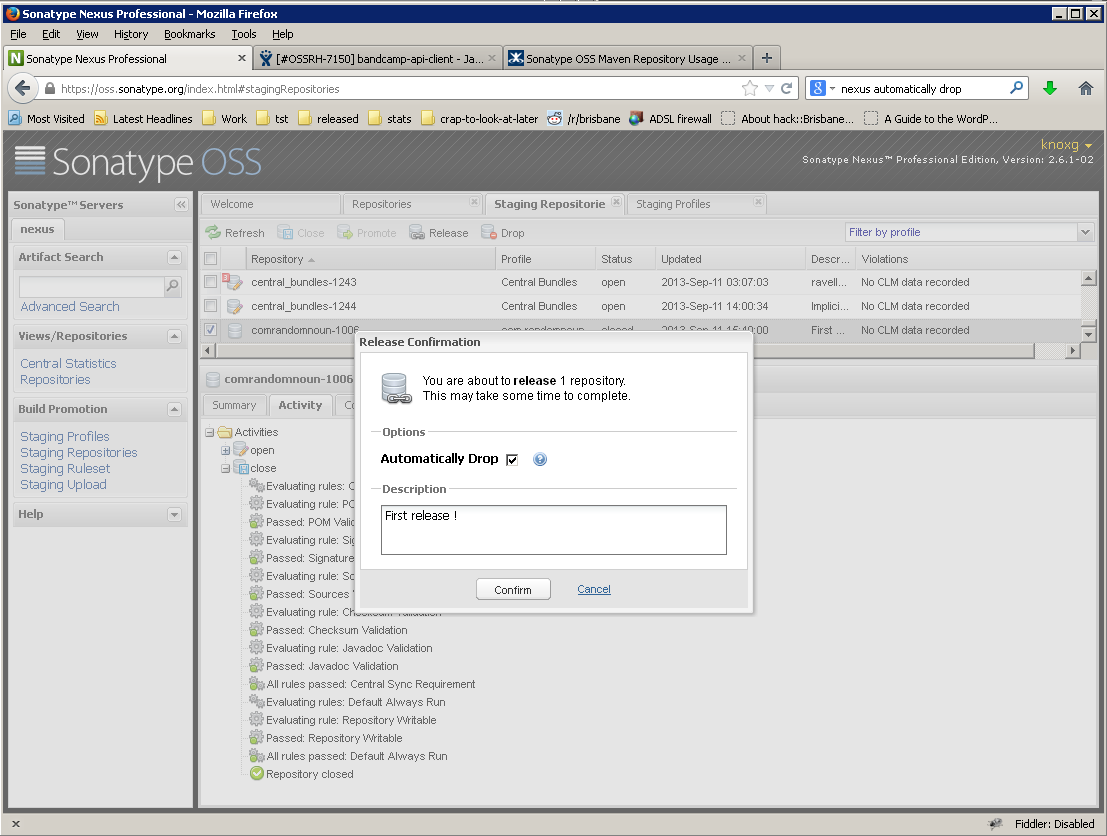Open the Staging Ruleset link
The width and height of the screenshot is (1107, 836).
point(65,468)
